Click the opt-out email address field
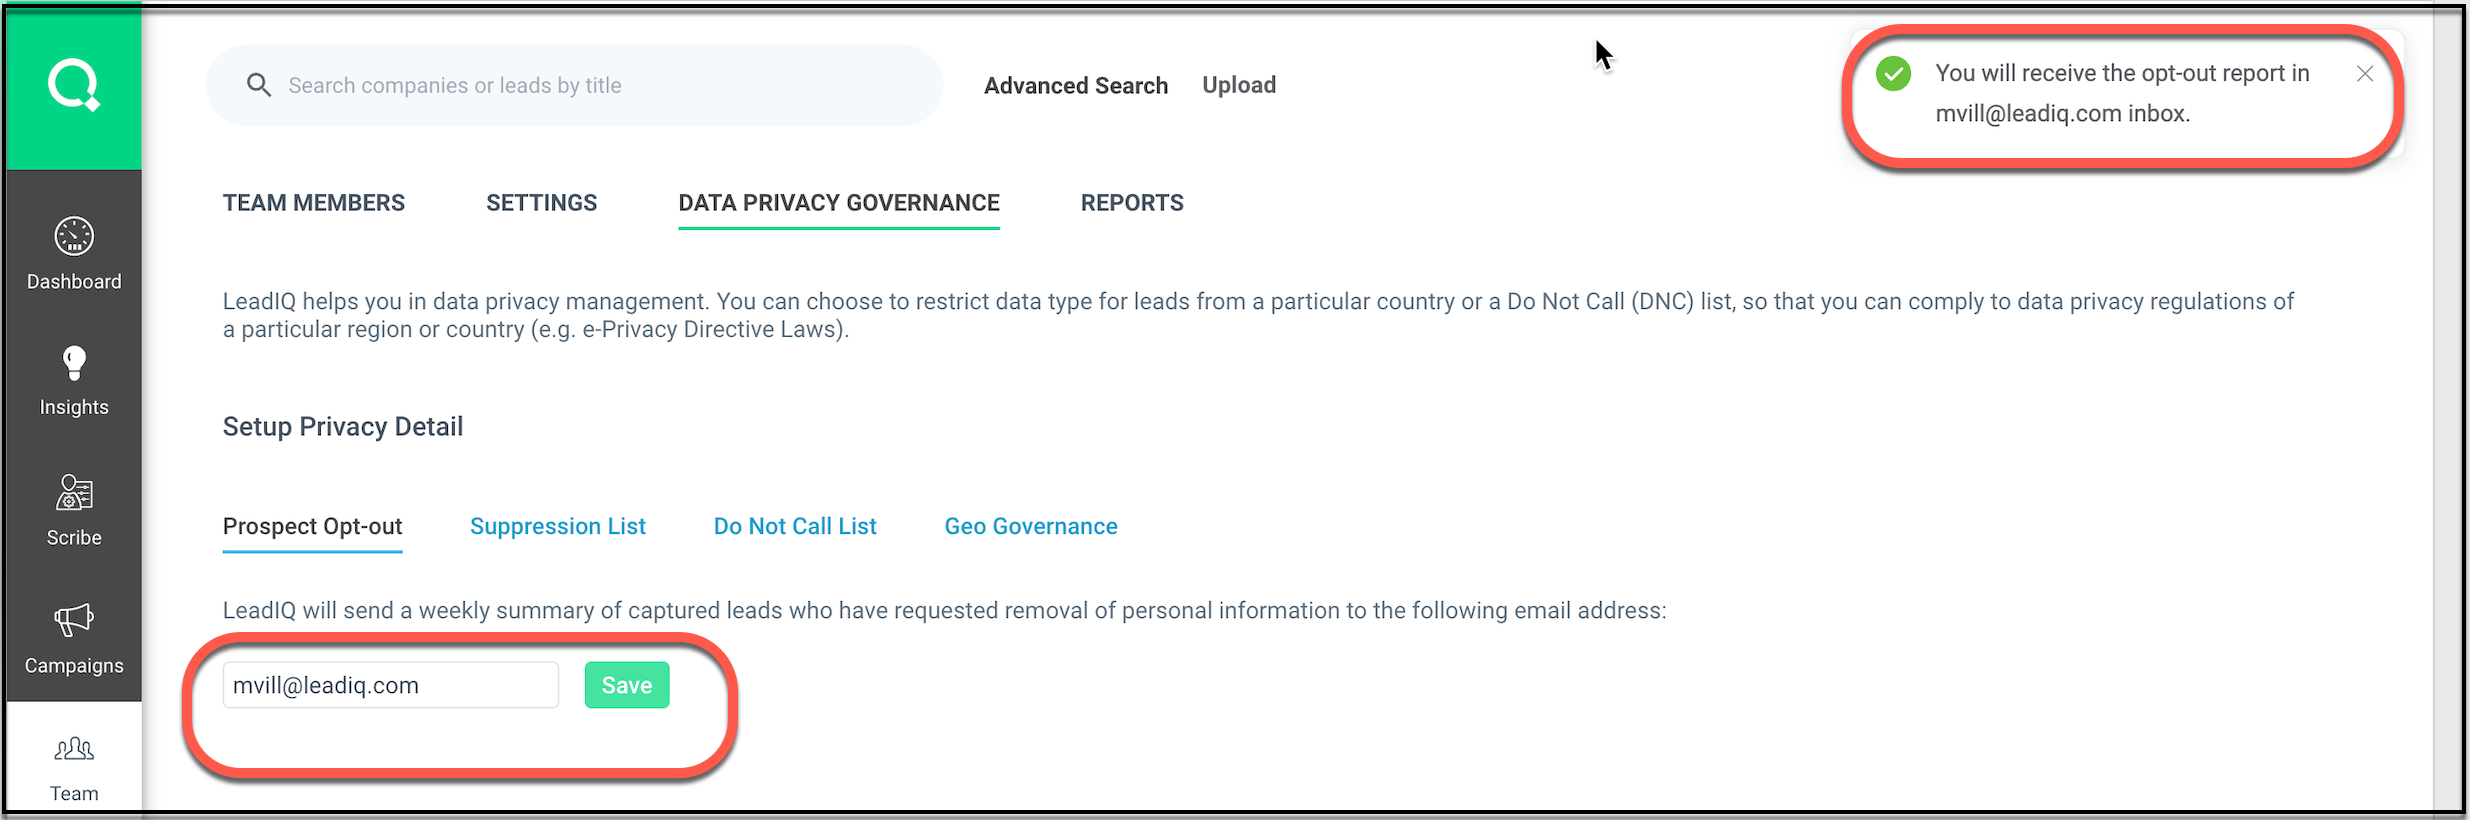The width and height of the screenshot is (2470, 820). pos(390,686)
